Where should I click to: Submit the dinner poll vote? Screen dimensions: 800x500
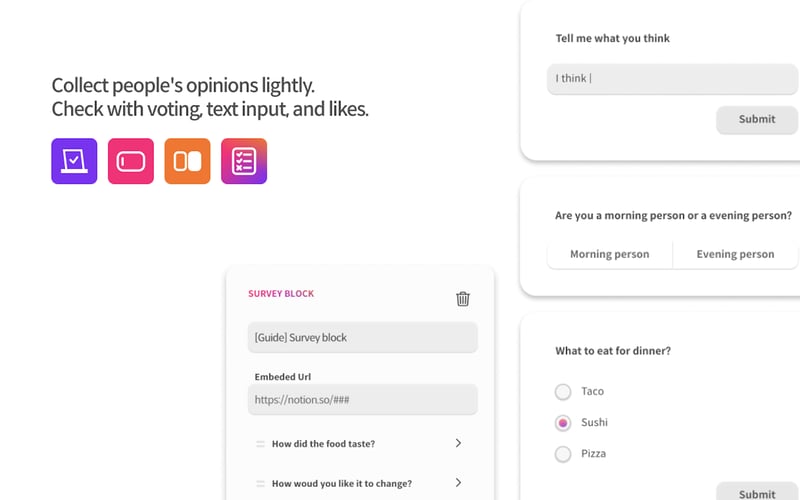756,493
